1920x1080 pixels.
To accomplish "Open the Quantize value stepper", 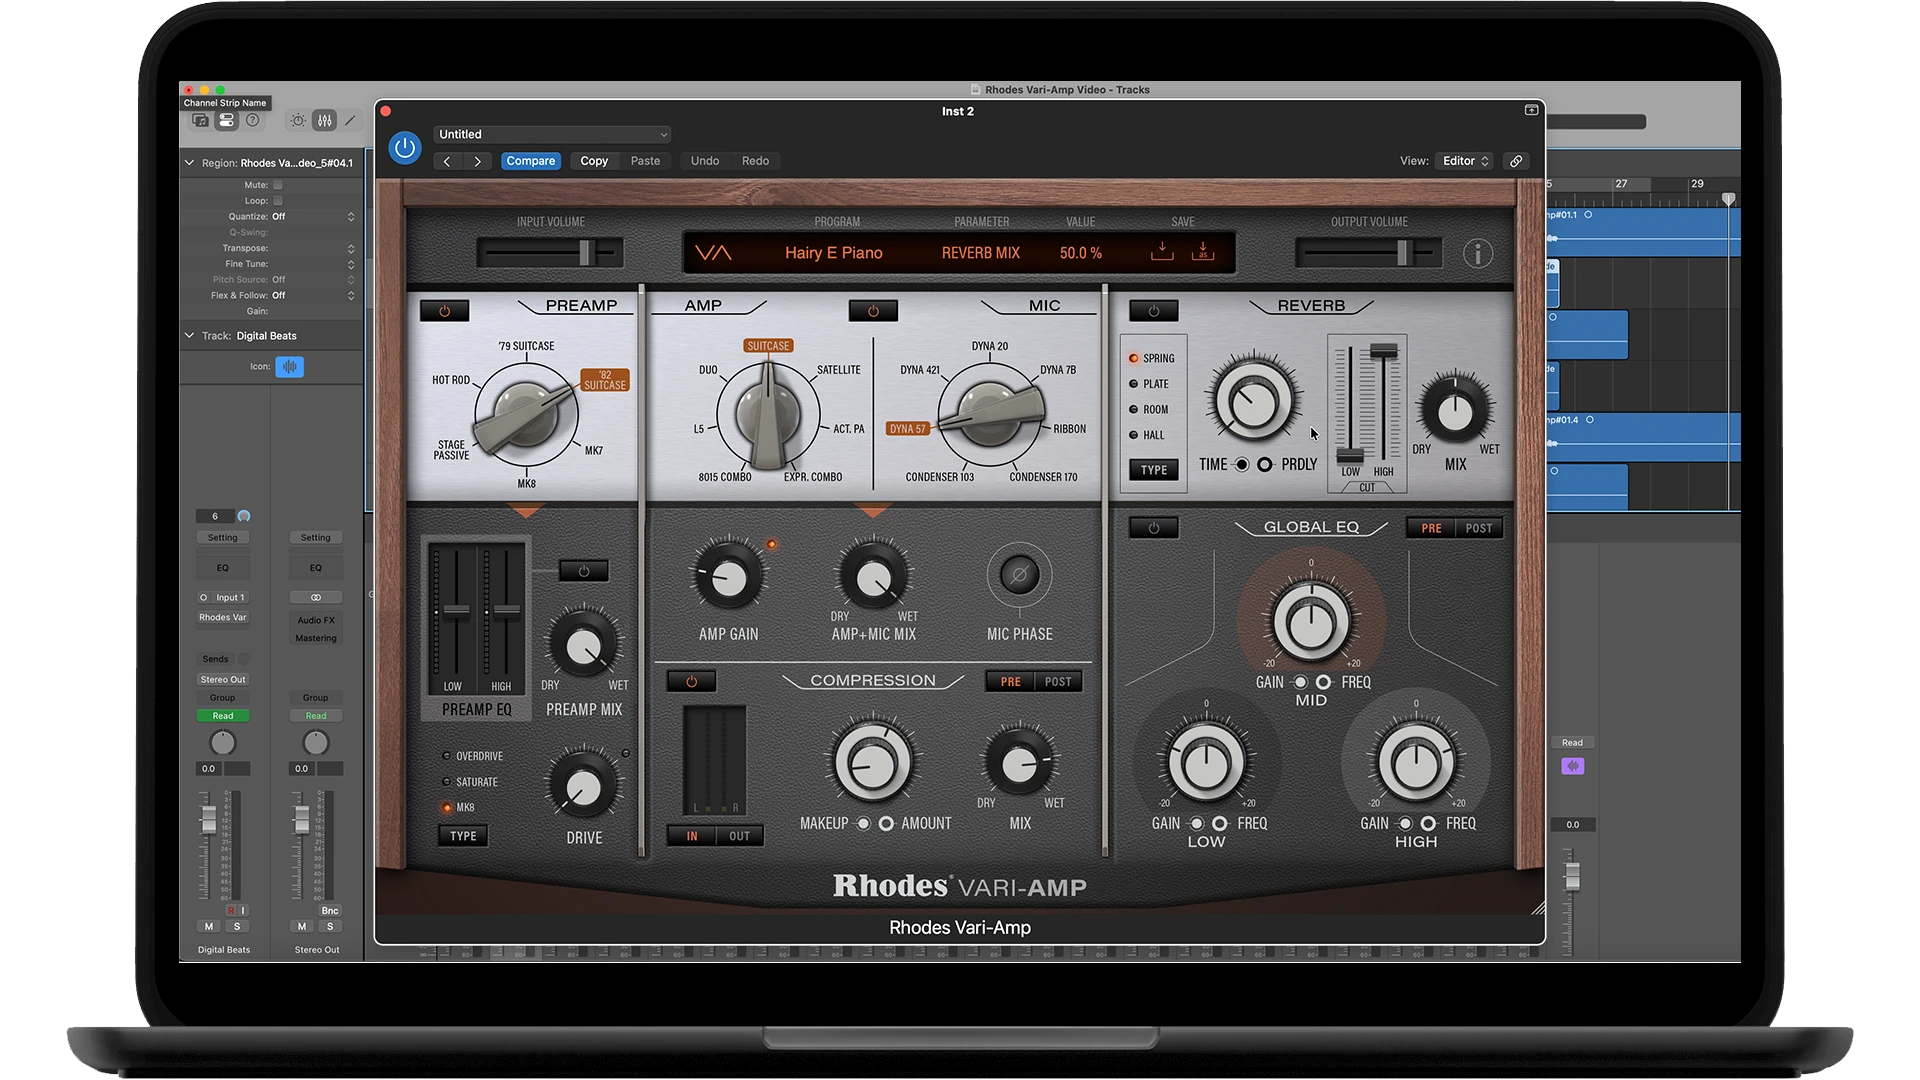I will pos(351,217).
